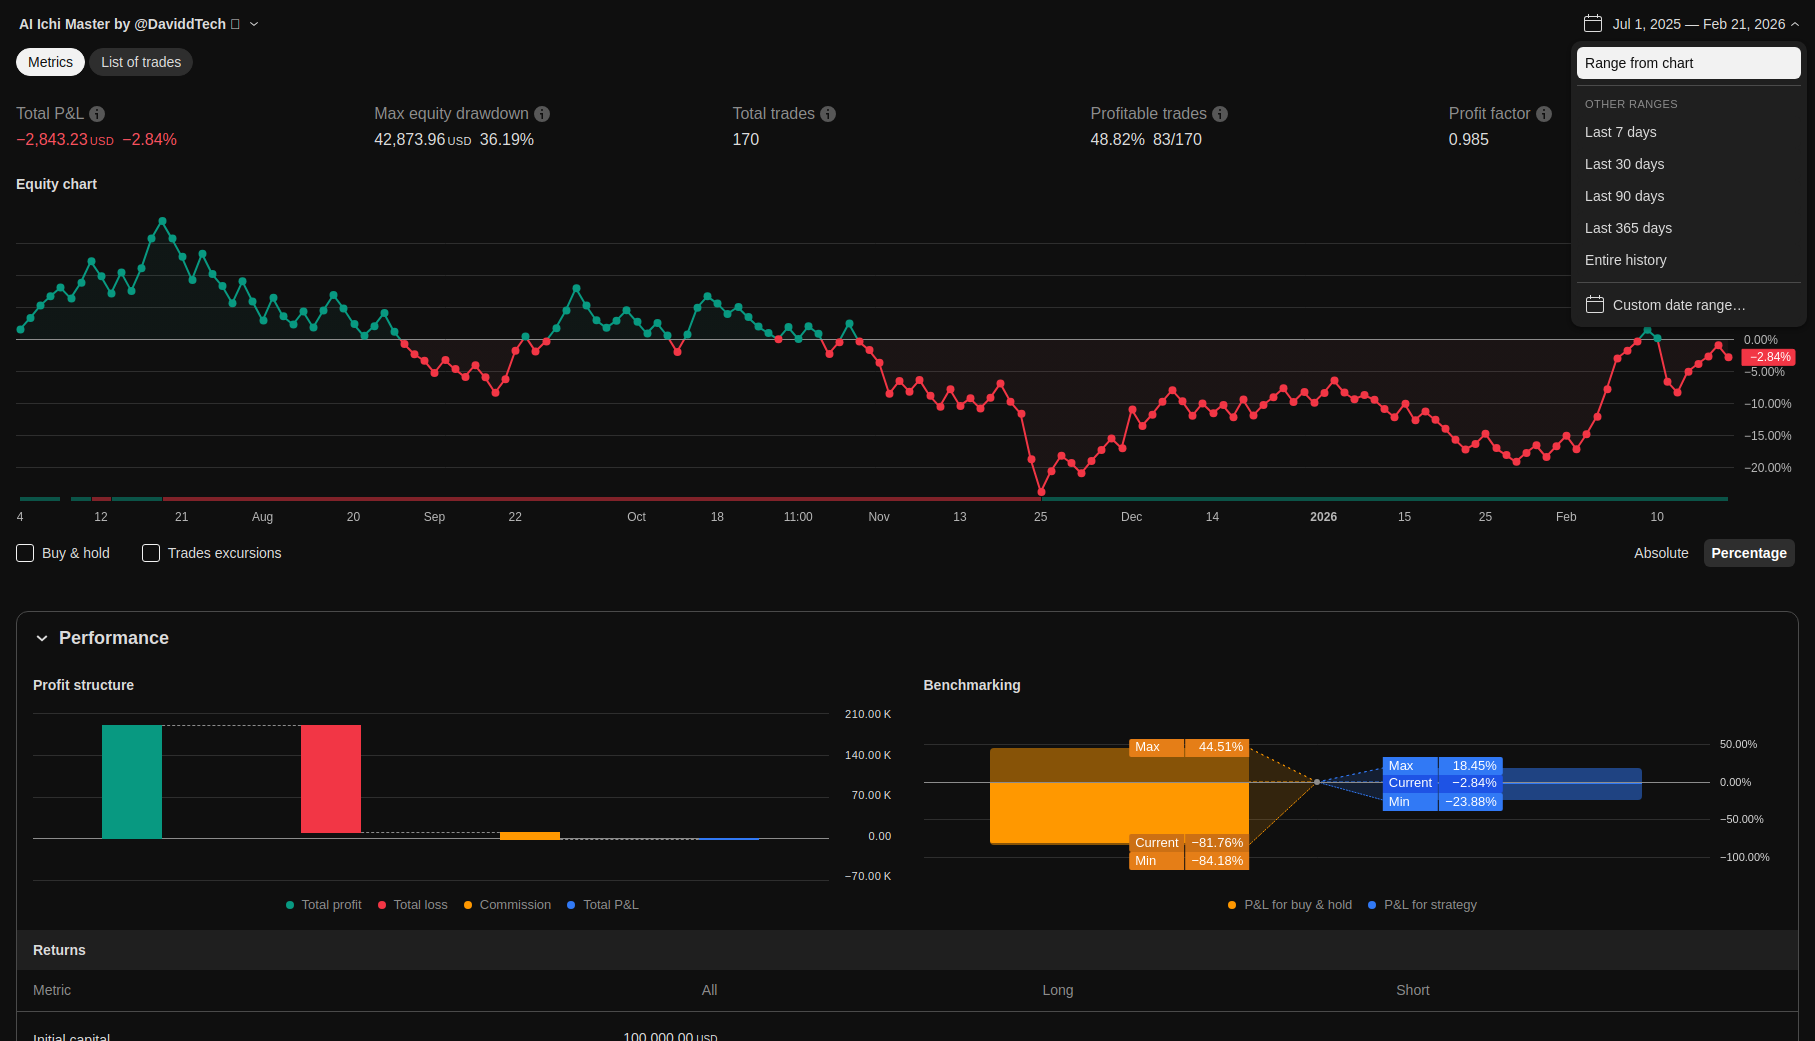Switch to List of trades tab
Viewport: 1815px width, 1041px height.
coord(141,62)
